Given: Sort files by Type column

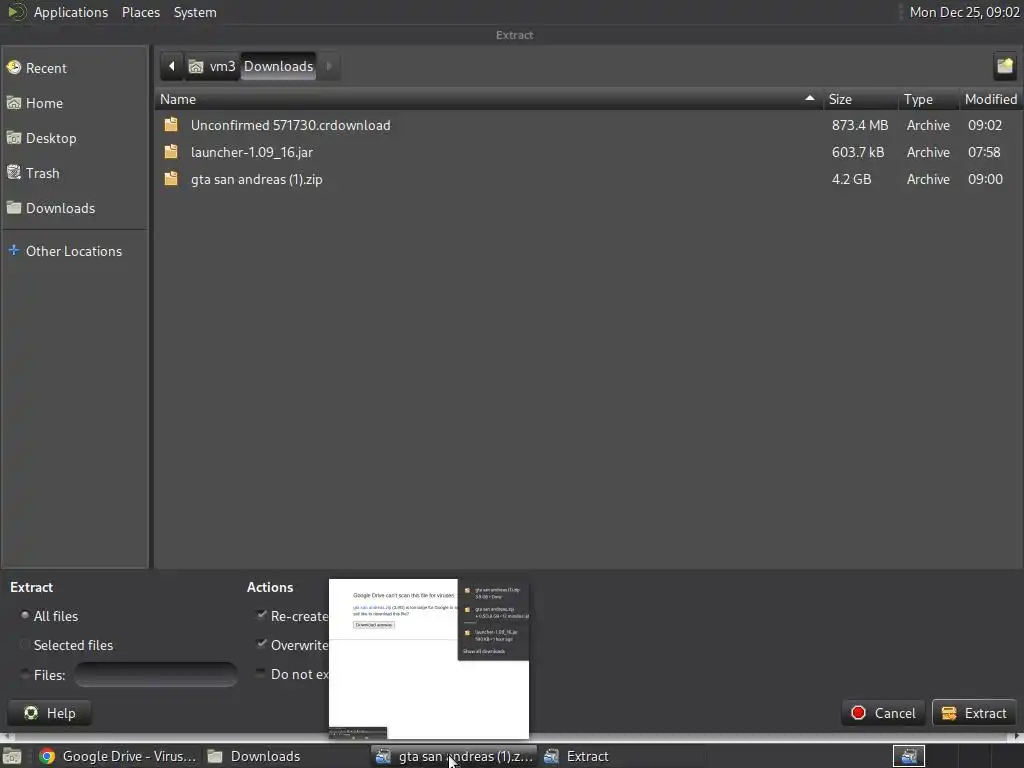Looking at the screenshot, I should tap(928, 99).
